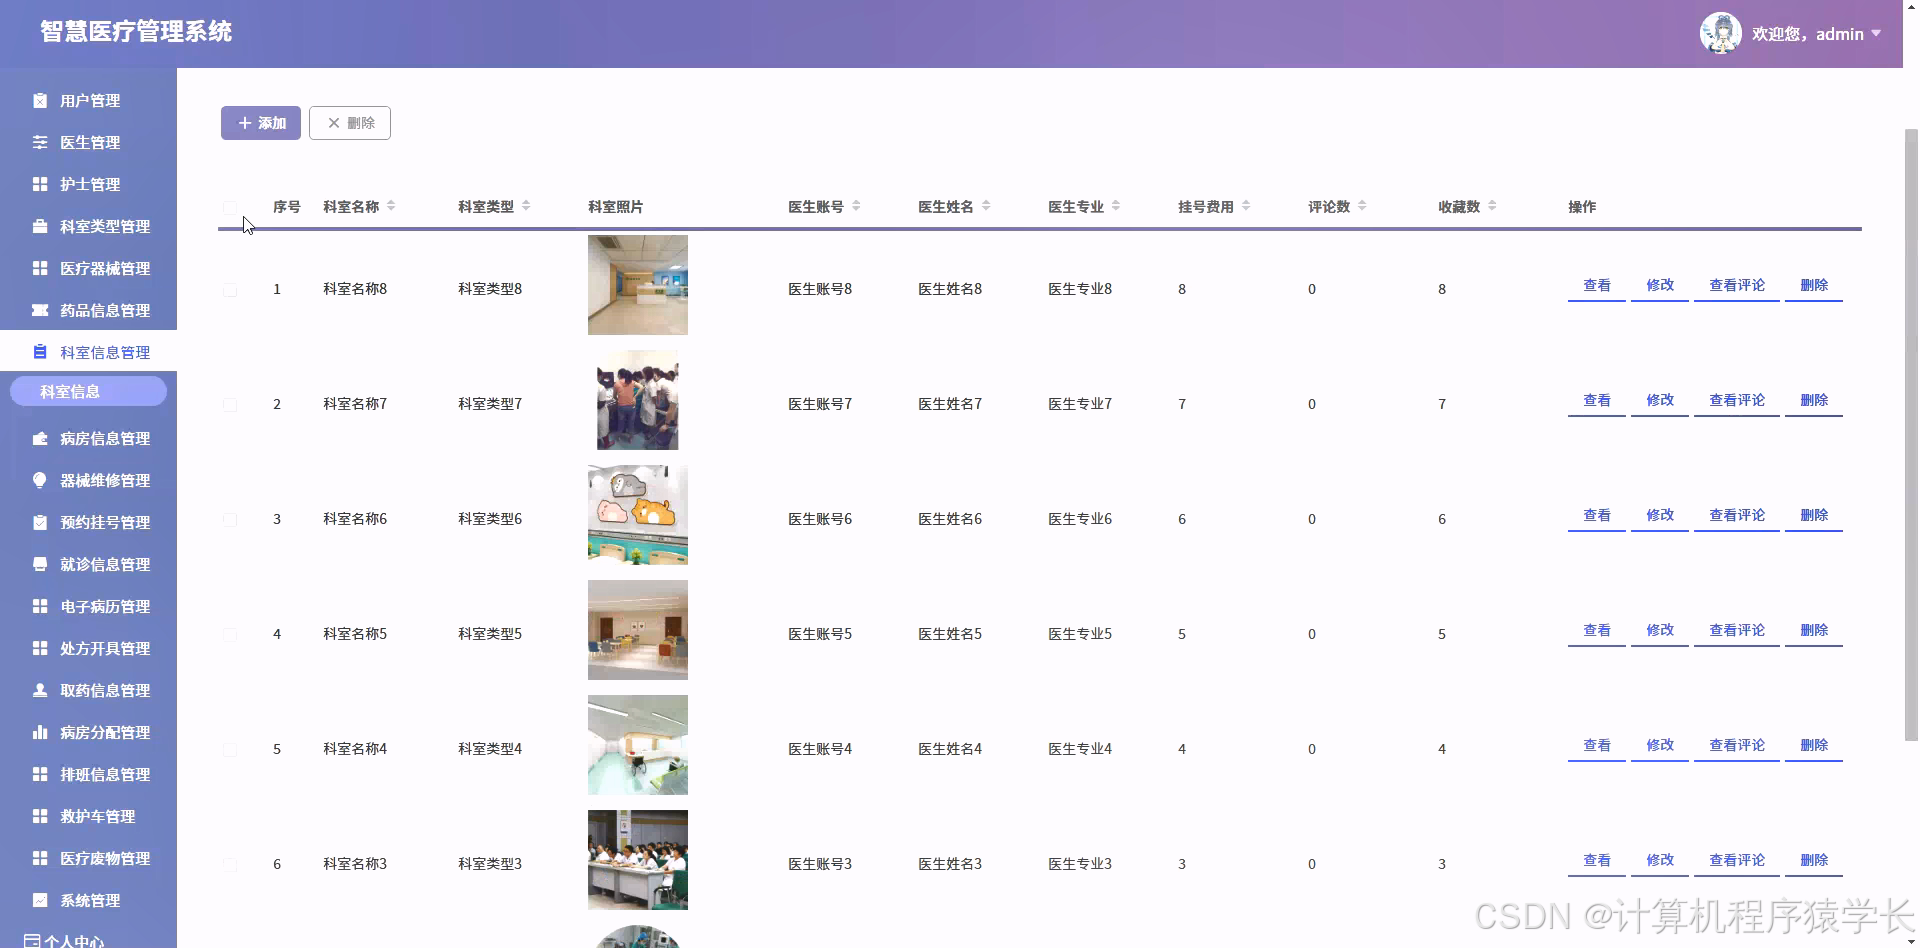Check the box for row 科室名称6
Image resolution: width=1920 pixels, height=948 pixels.
(230, 519)
